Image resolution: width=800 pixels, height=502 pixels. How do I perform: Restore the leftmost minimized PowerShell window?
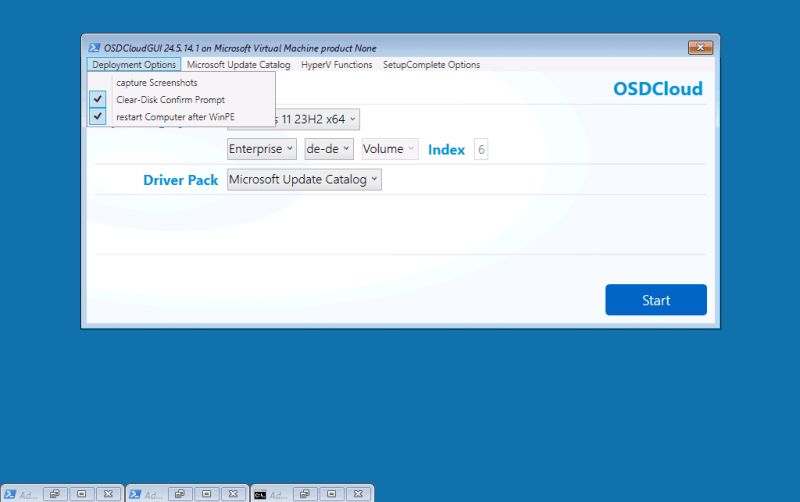pyautogui.click(x=55, y=494)
